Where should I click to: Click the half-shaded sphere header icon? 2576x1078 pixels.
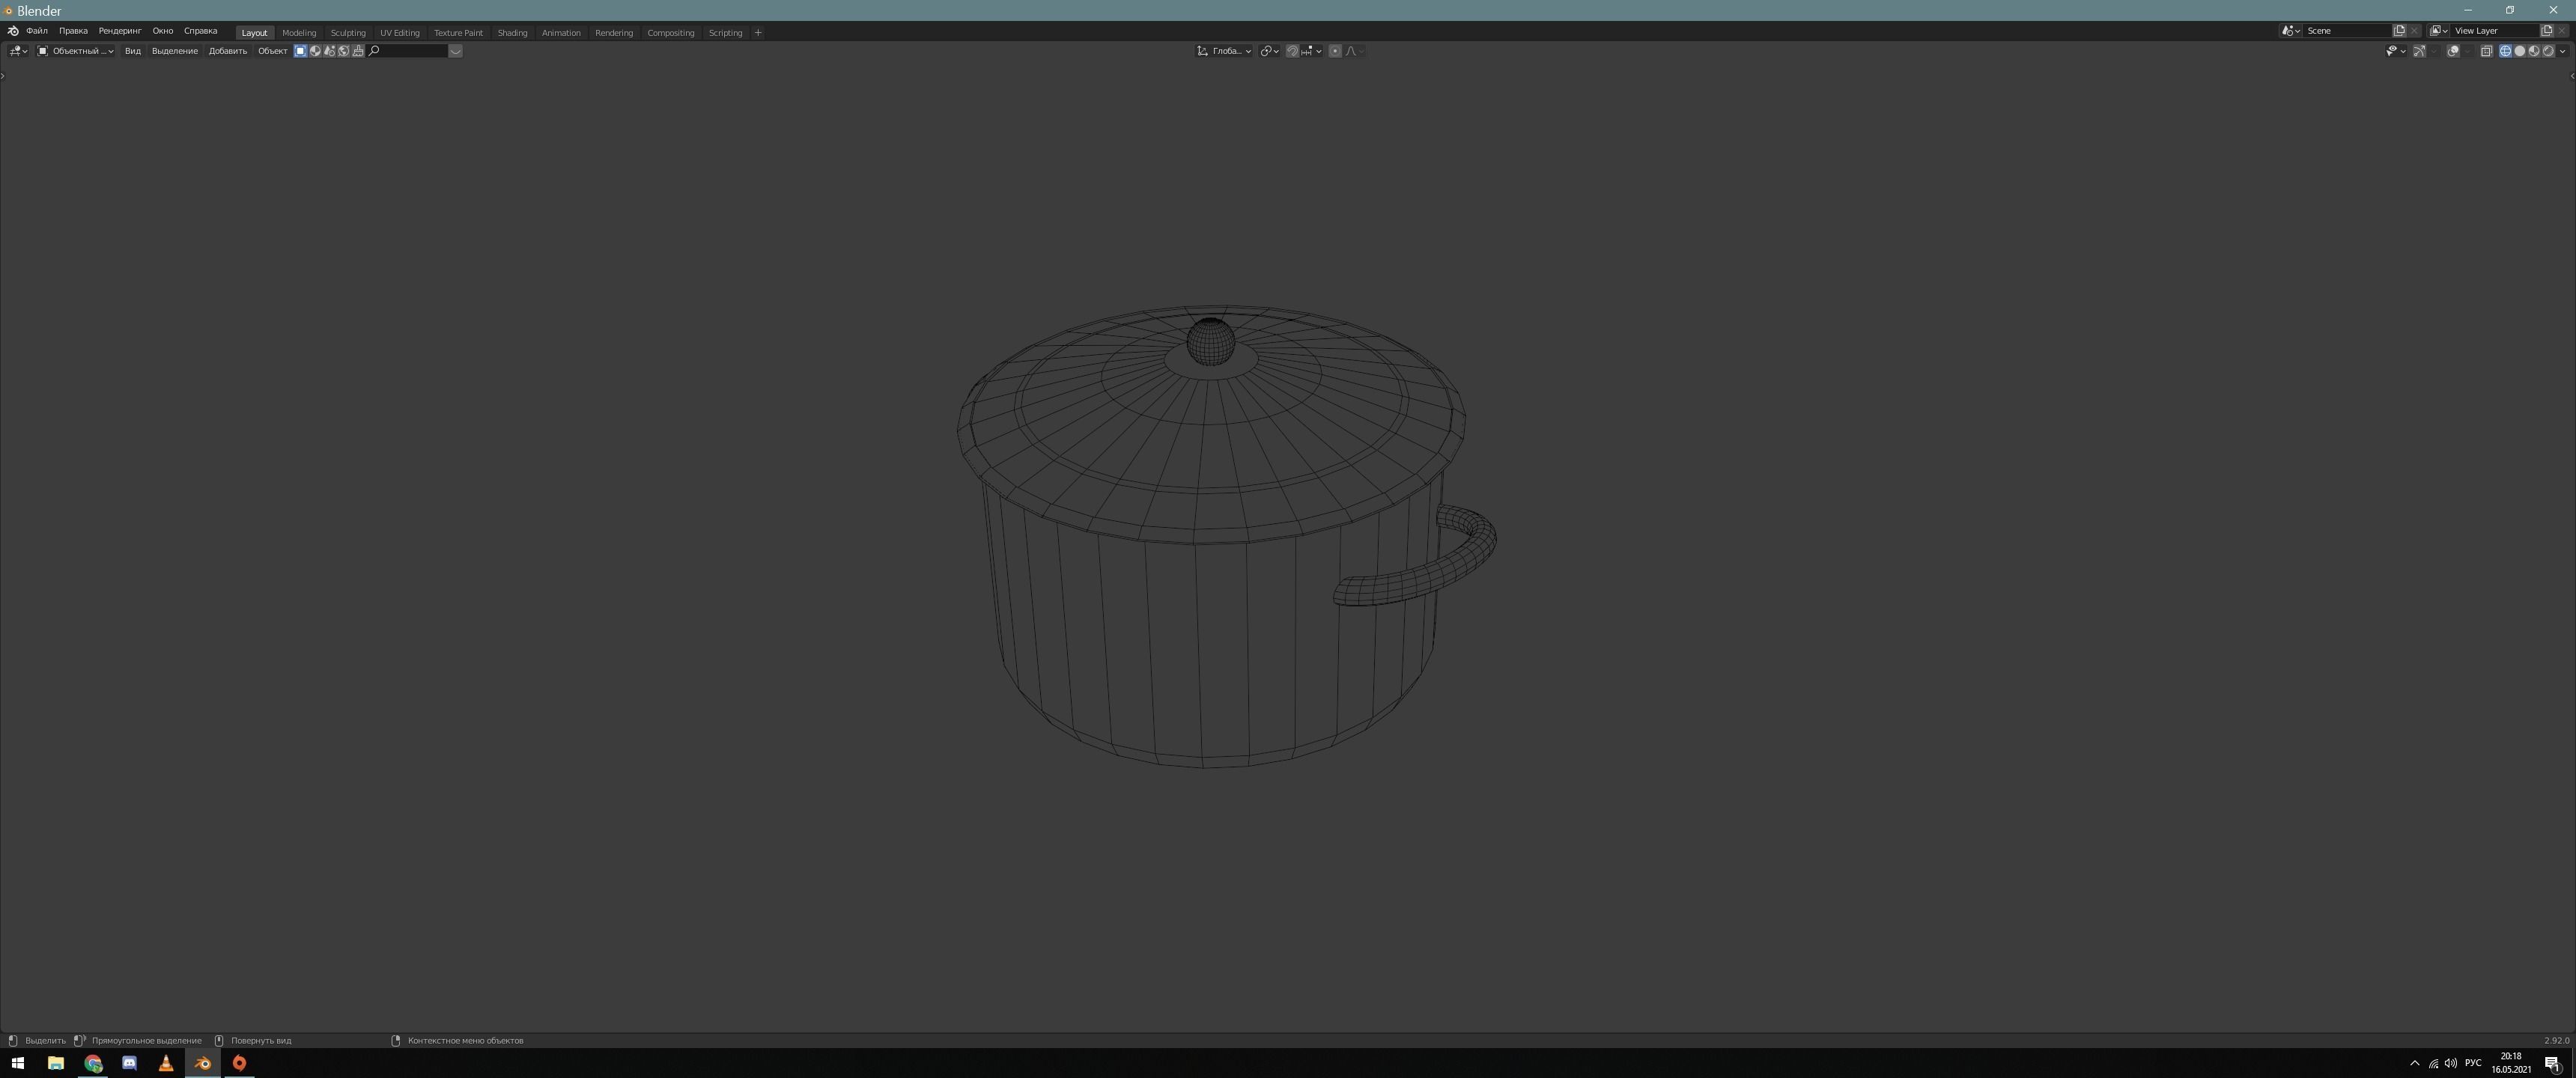pos(315,51)
